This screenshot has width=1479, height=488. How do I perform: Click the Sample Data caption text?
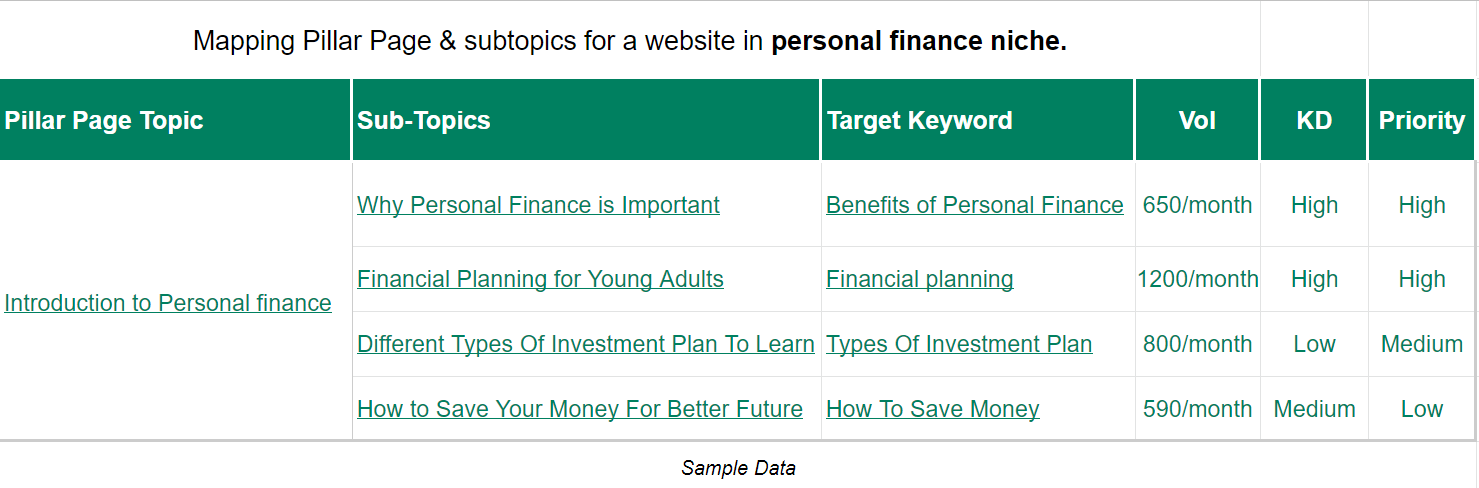(739, 467)
